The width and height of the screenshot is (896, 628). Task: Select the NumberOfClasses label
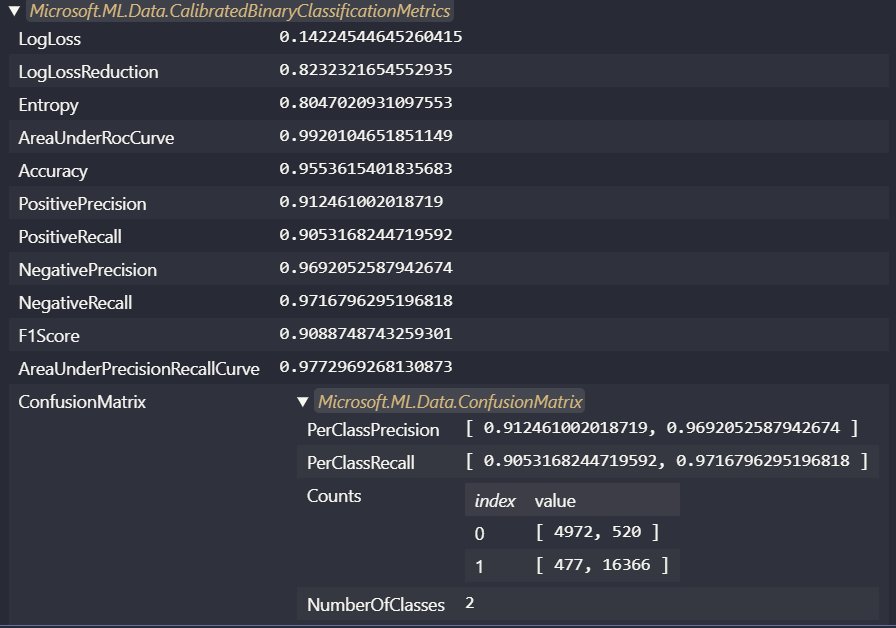[376, 605]
